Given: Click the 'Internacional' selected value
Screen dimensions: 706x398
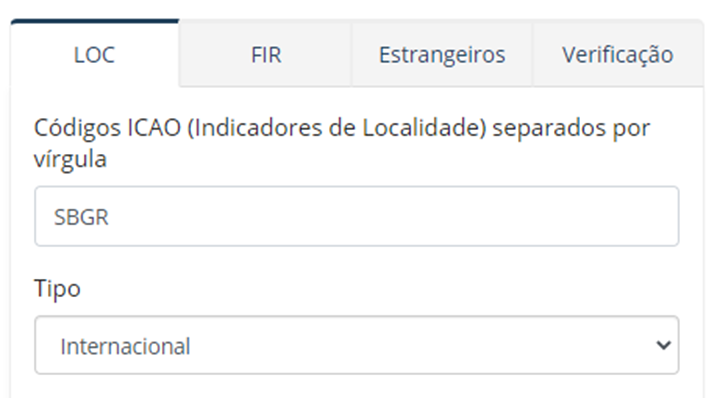Looking at the screenshot, I should pos(125,346).
